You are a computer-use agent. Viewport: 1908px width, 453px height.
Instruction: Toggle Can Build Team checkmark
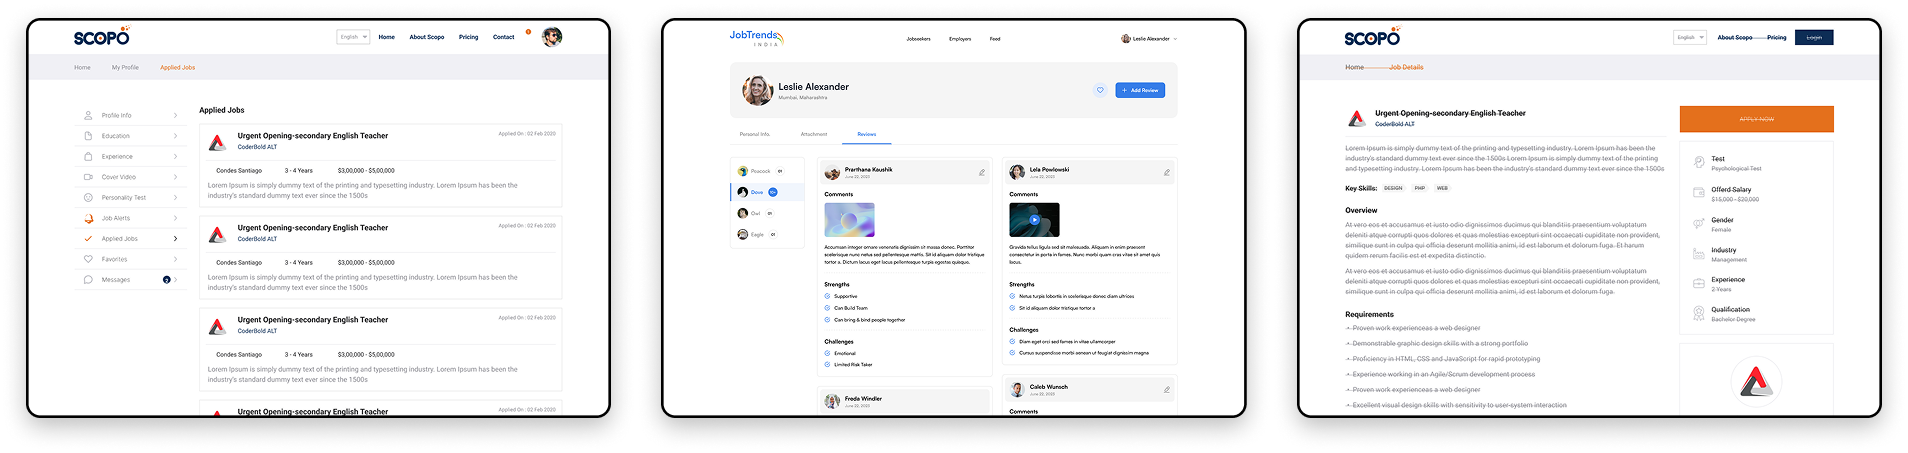(827, 308)
